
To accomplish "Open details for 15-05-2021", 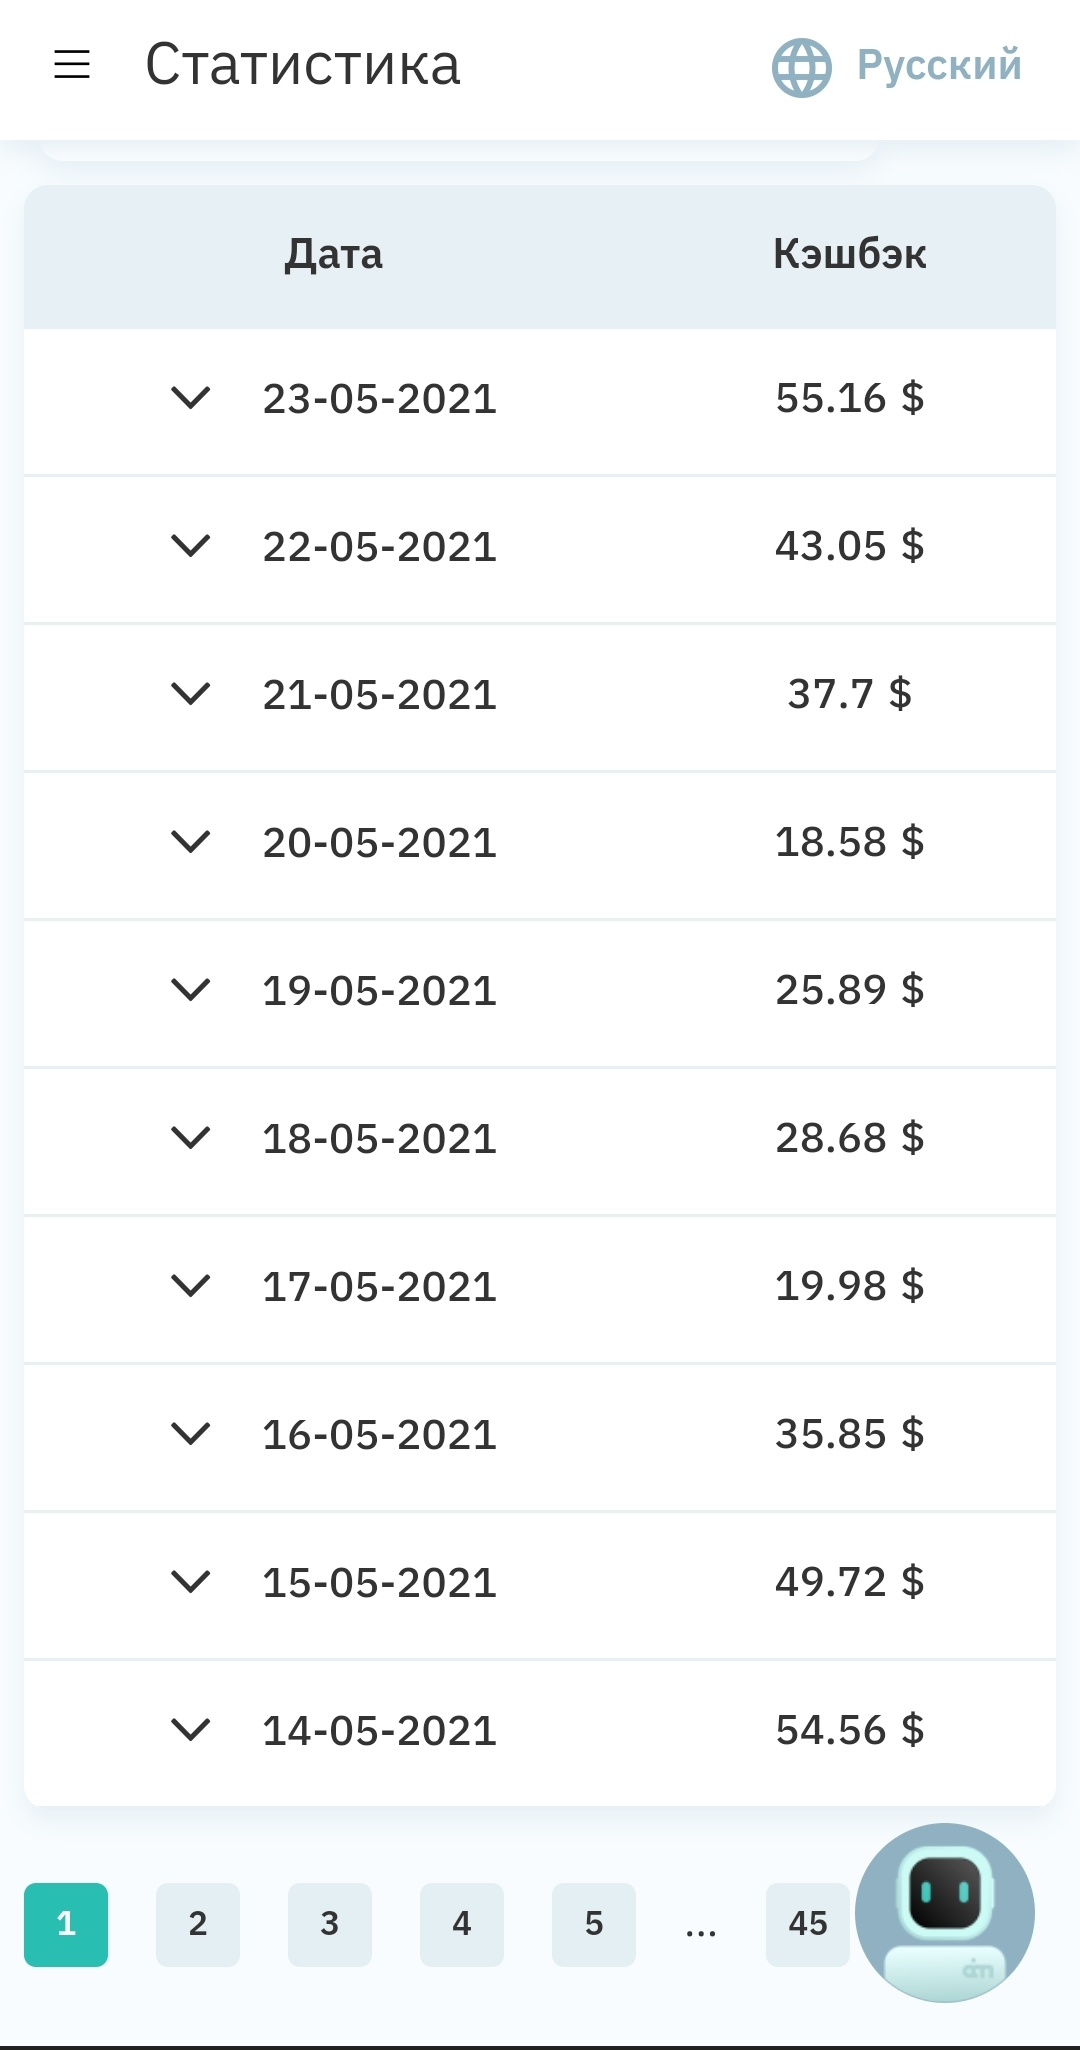I will coord(190,1582).
